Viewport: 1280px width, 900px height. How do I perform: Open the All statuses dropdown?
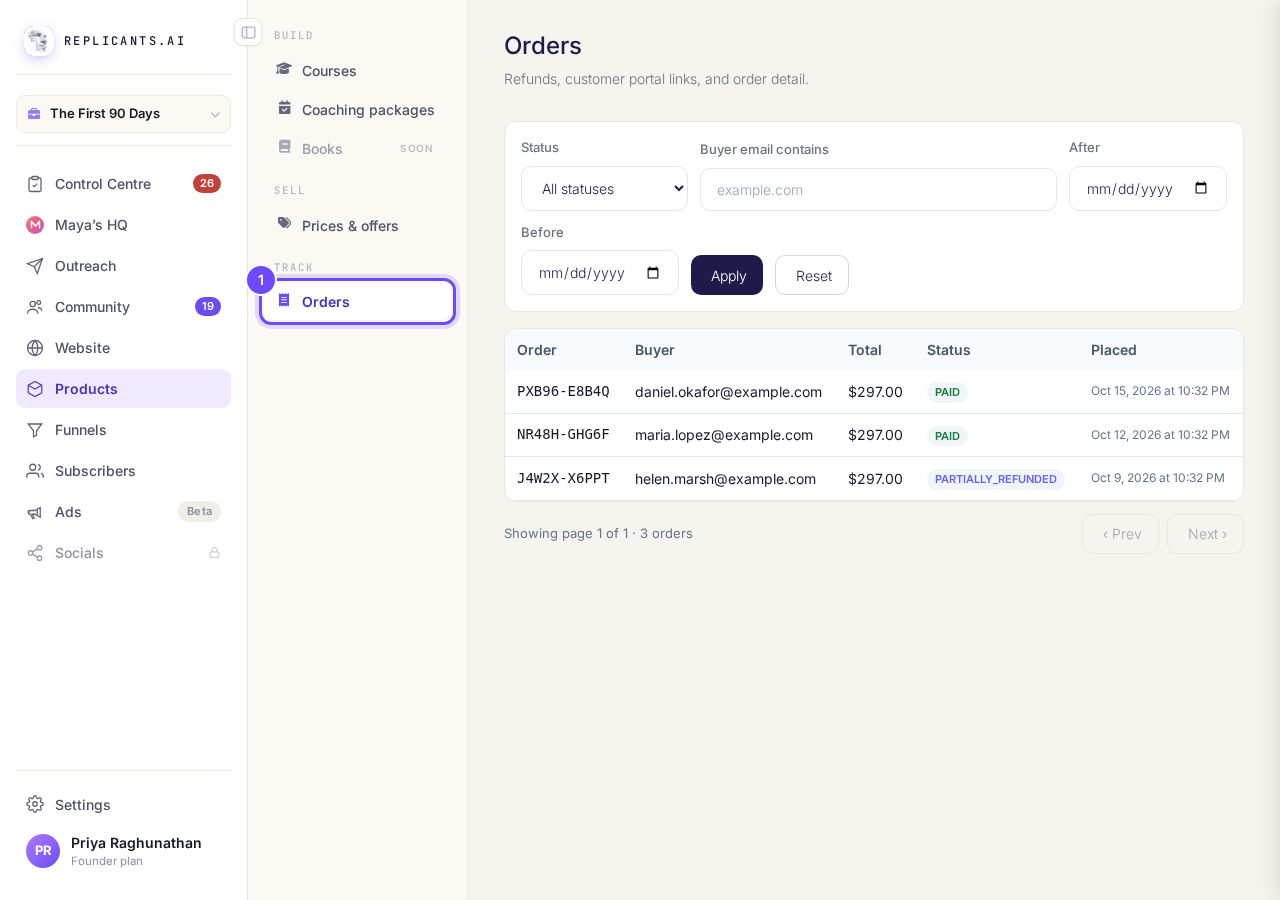pyautogui.click(x=604, y=189)
